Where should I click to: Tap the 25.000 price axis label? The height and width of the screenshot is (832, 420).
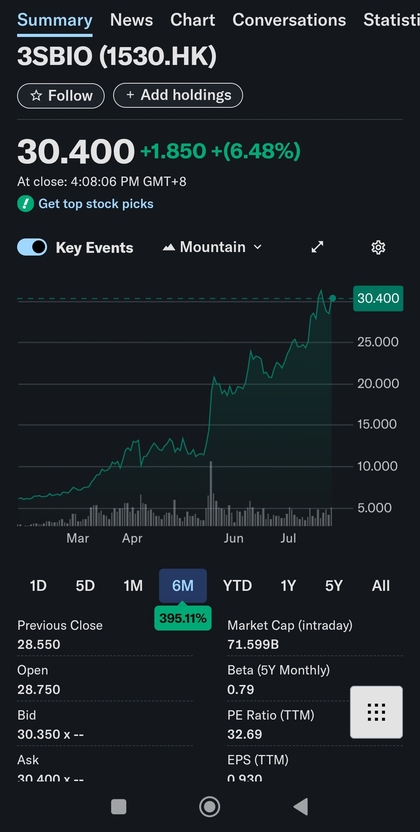coord(378,342)
